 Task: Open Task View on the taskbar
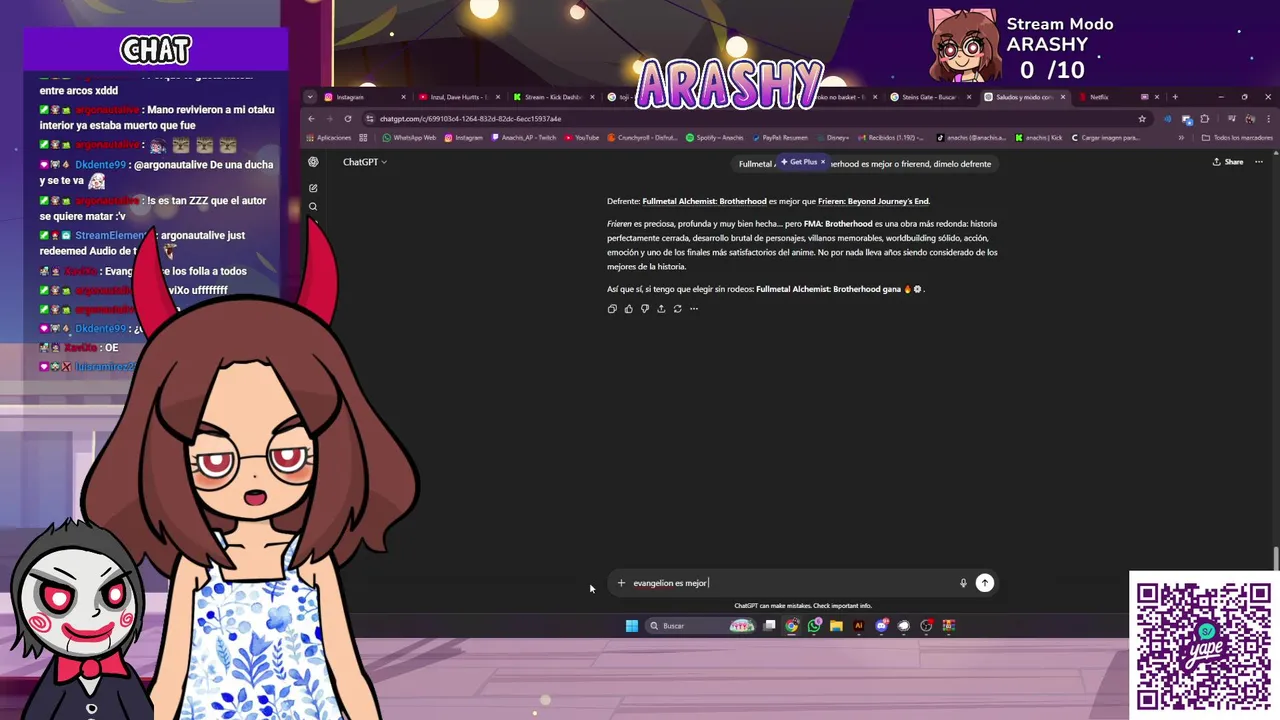(769, 626)
